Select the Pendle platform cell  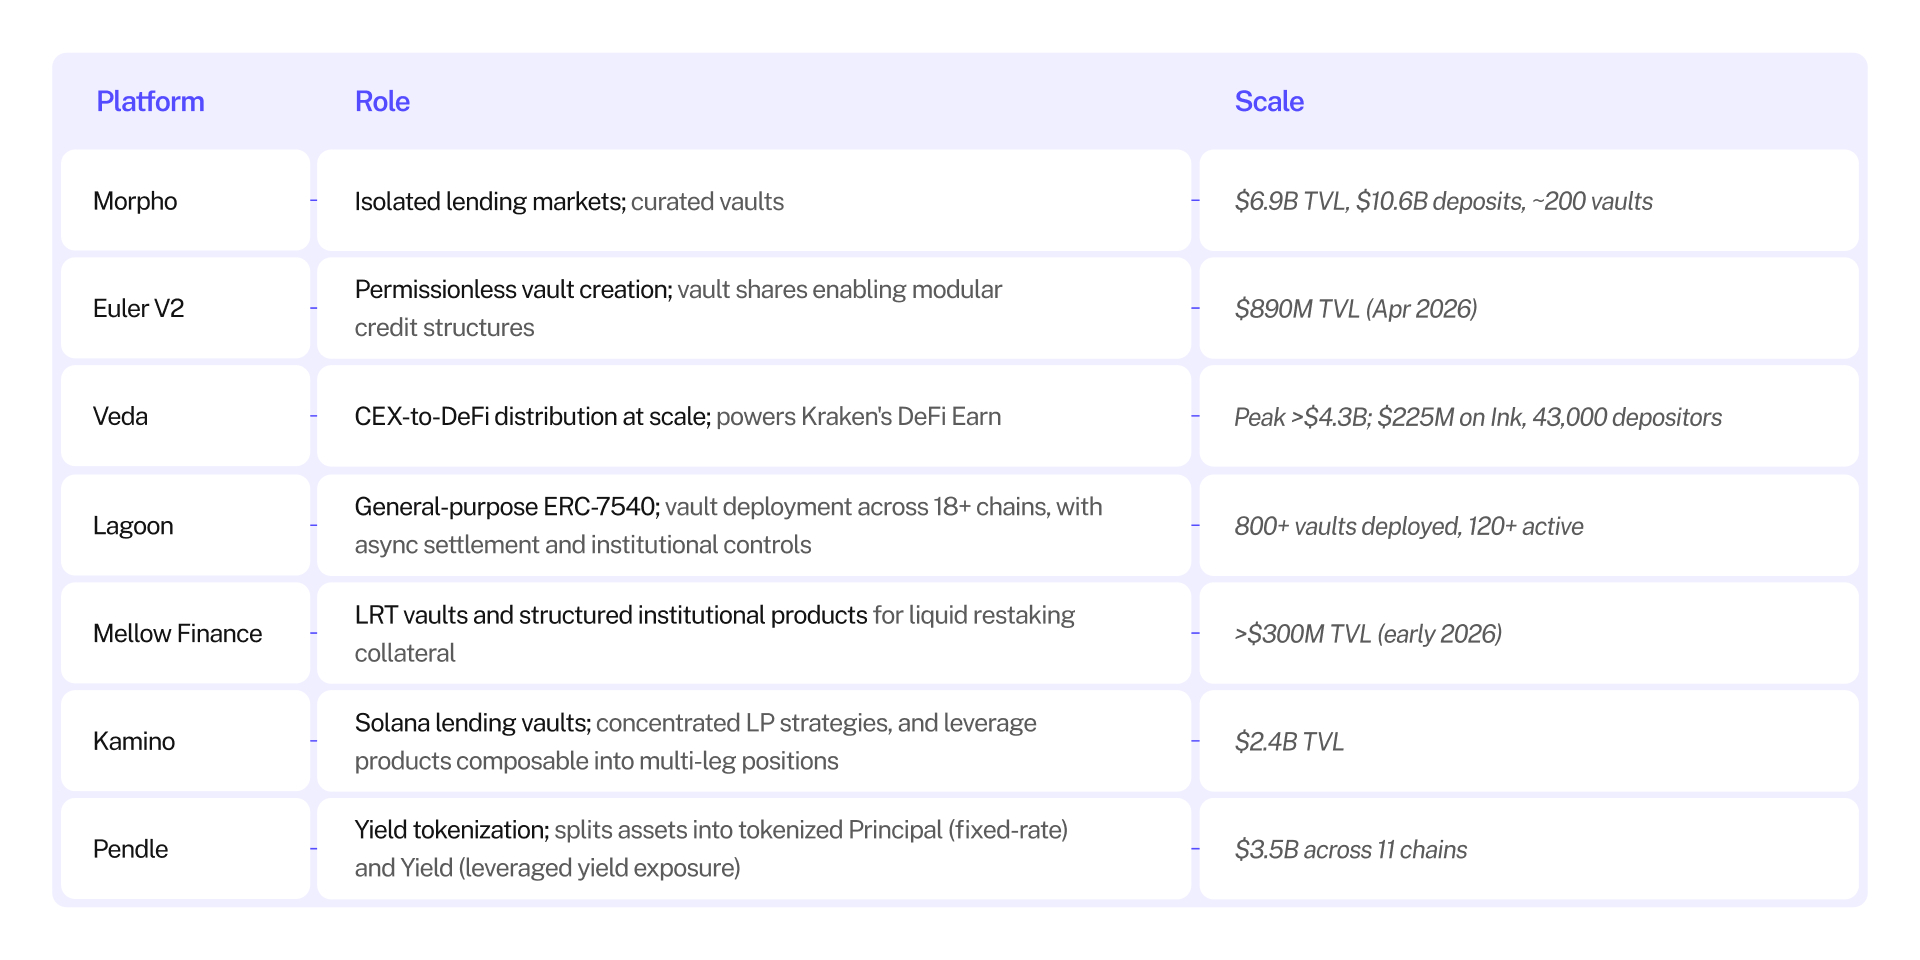click(x=186, y=849)
